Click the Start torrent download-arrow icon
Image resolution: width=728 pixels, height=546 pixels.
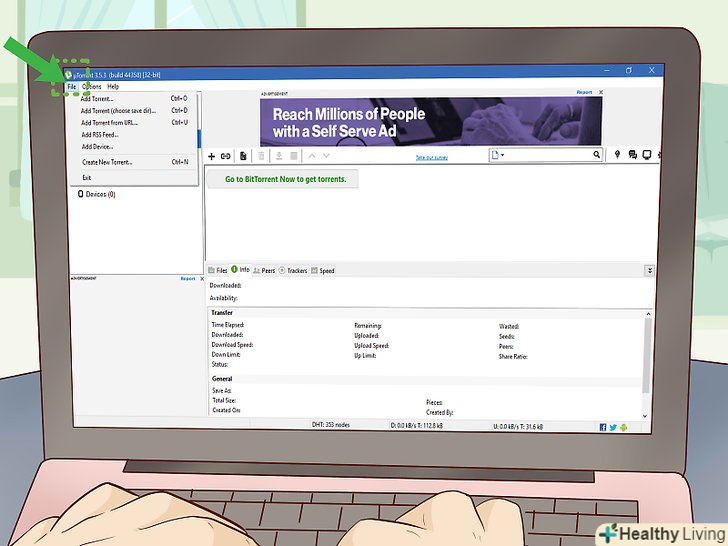tap(279, 156)
